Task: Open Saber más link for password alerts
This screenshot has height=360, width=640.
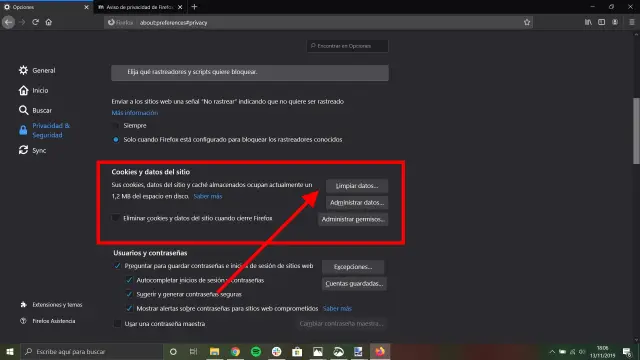Action: point(337,309)
